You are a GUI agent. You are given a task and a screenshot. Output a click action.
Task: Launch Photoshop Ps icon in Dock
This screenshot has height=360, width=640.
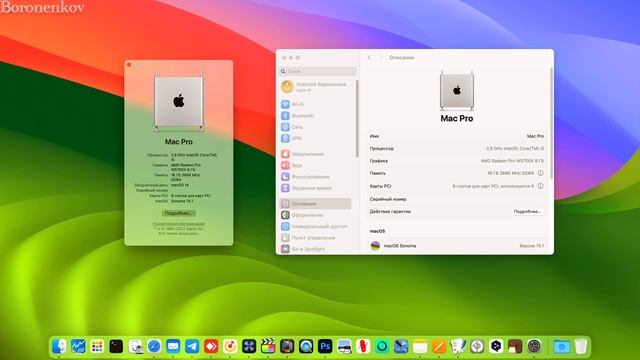point(325,347)
